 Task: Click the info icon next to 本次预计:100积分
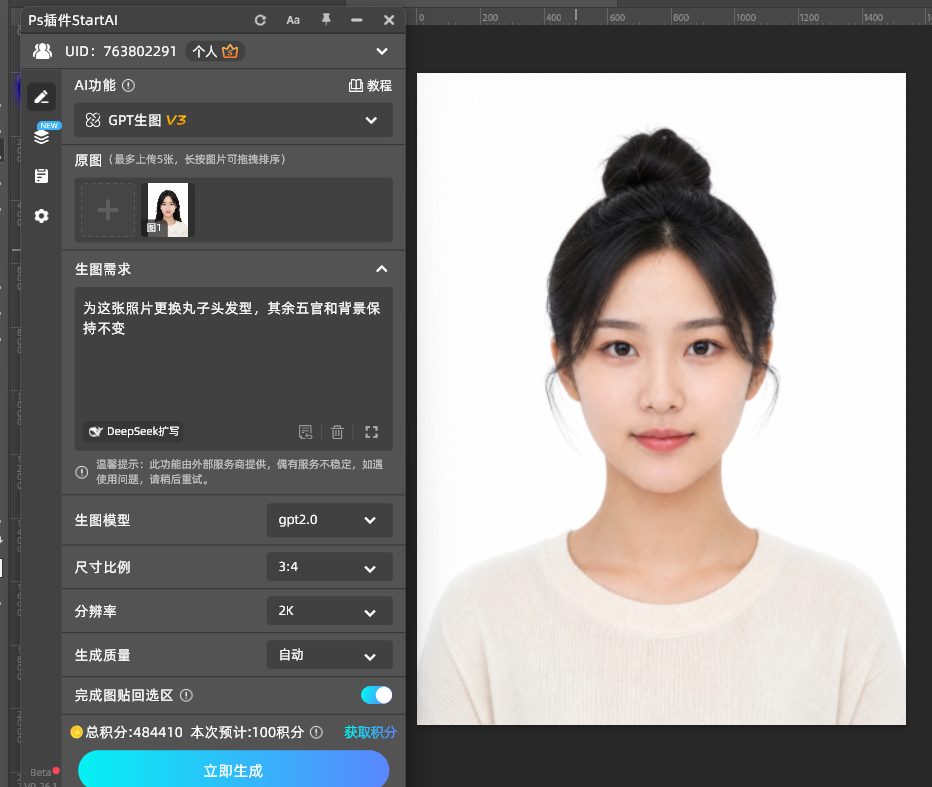pyautogui.click(x=317, y=732)
